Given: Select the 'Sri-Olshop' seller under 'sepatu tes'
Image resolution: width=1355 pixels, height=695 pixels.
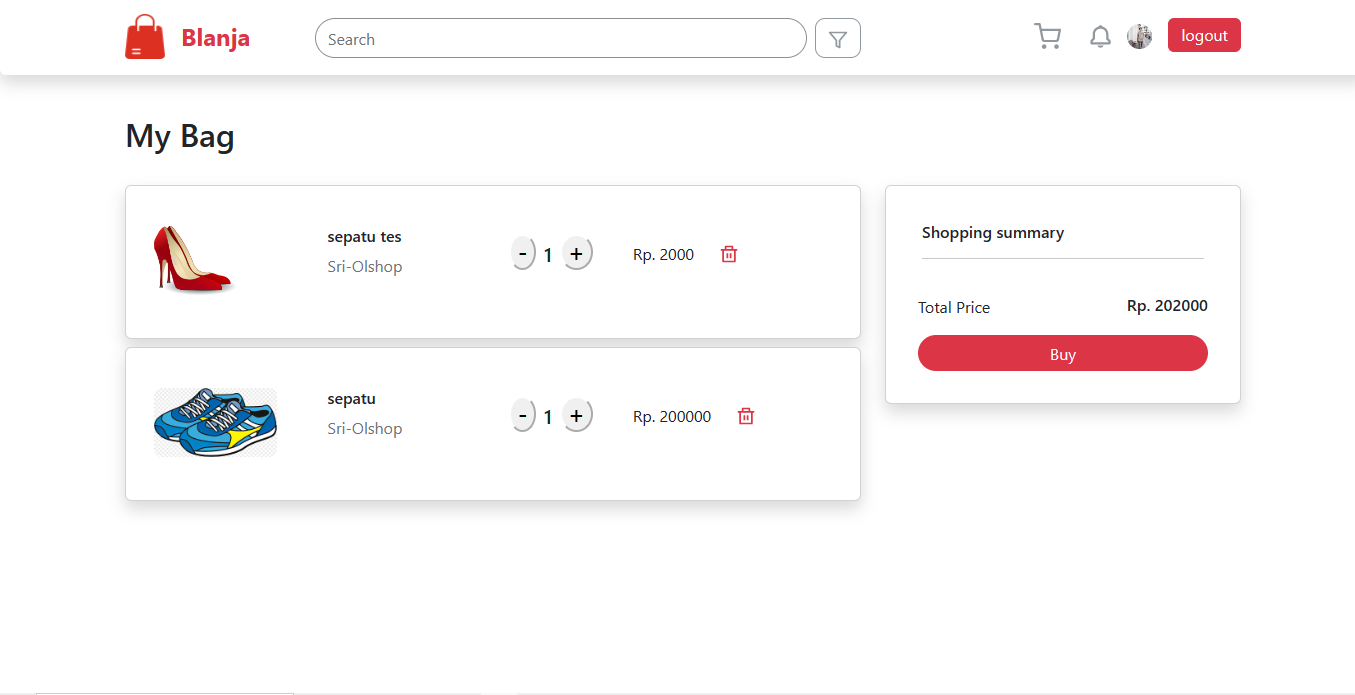Looking at the screenshot, I should pyautogui.click(x=364, y=266).
